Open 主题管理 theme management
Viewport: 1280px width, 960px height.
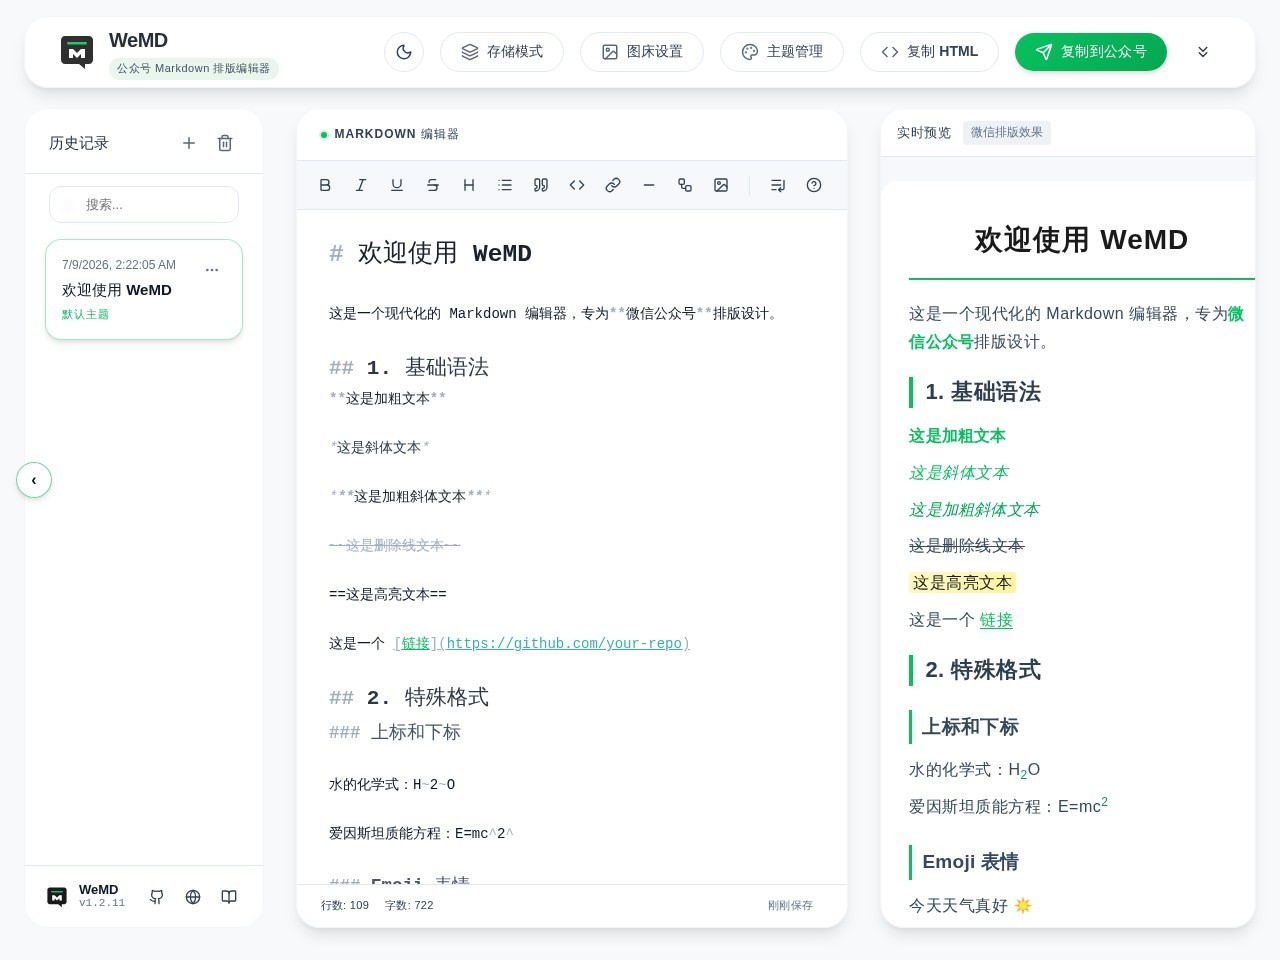click(x=782, y=52)
